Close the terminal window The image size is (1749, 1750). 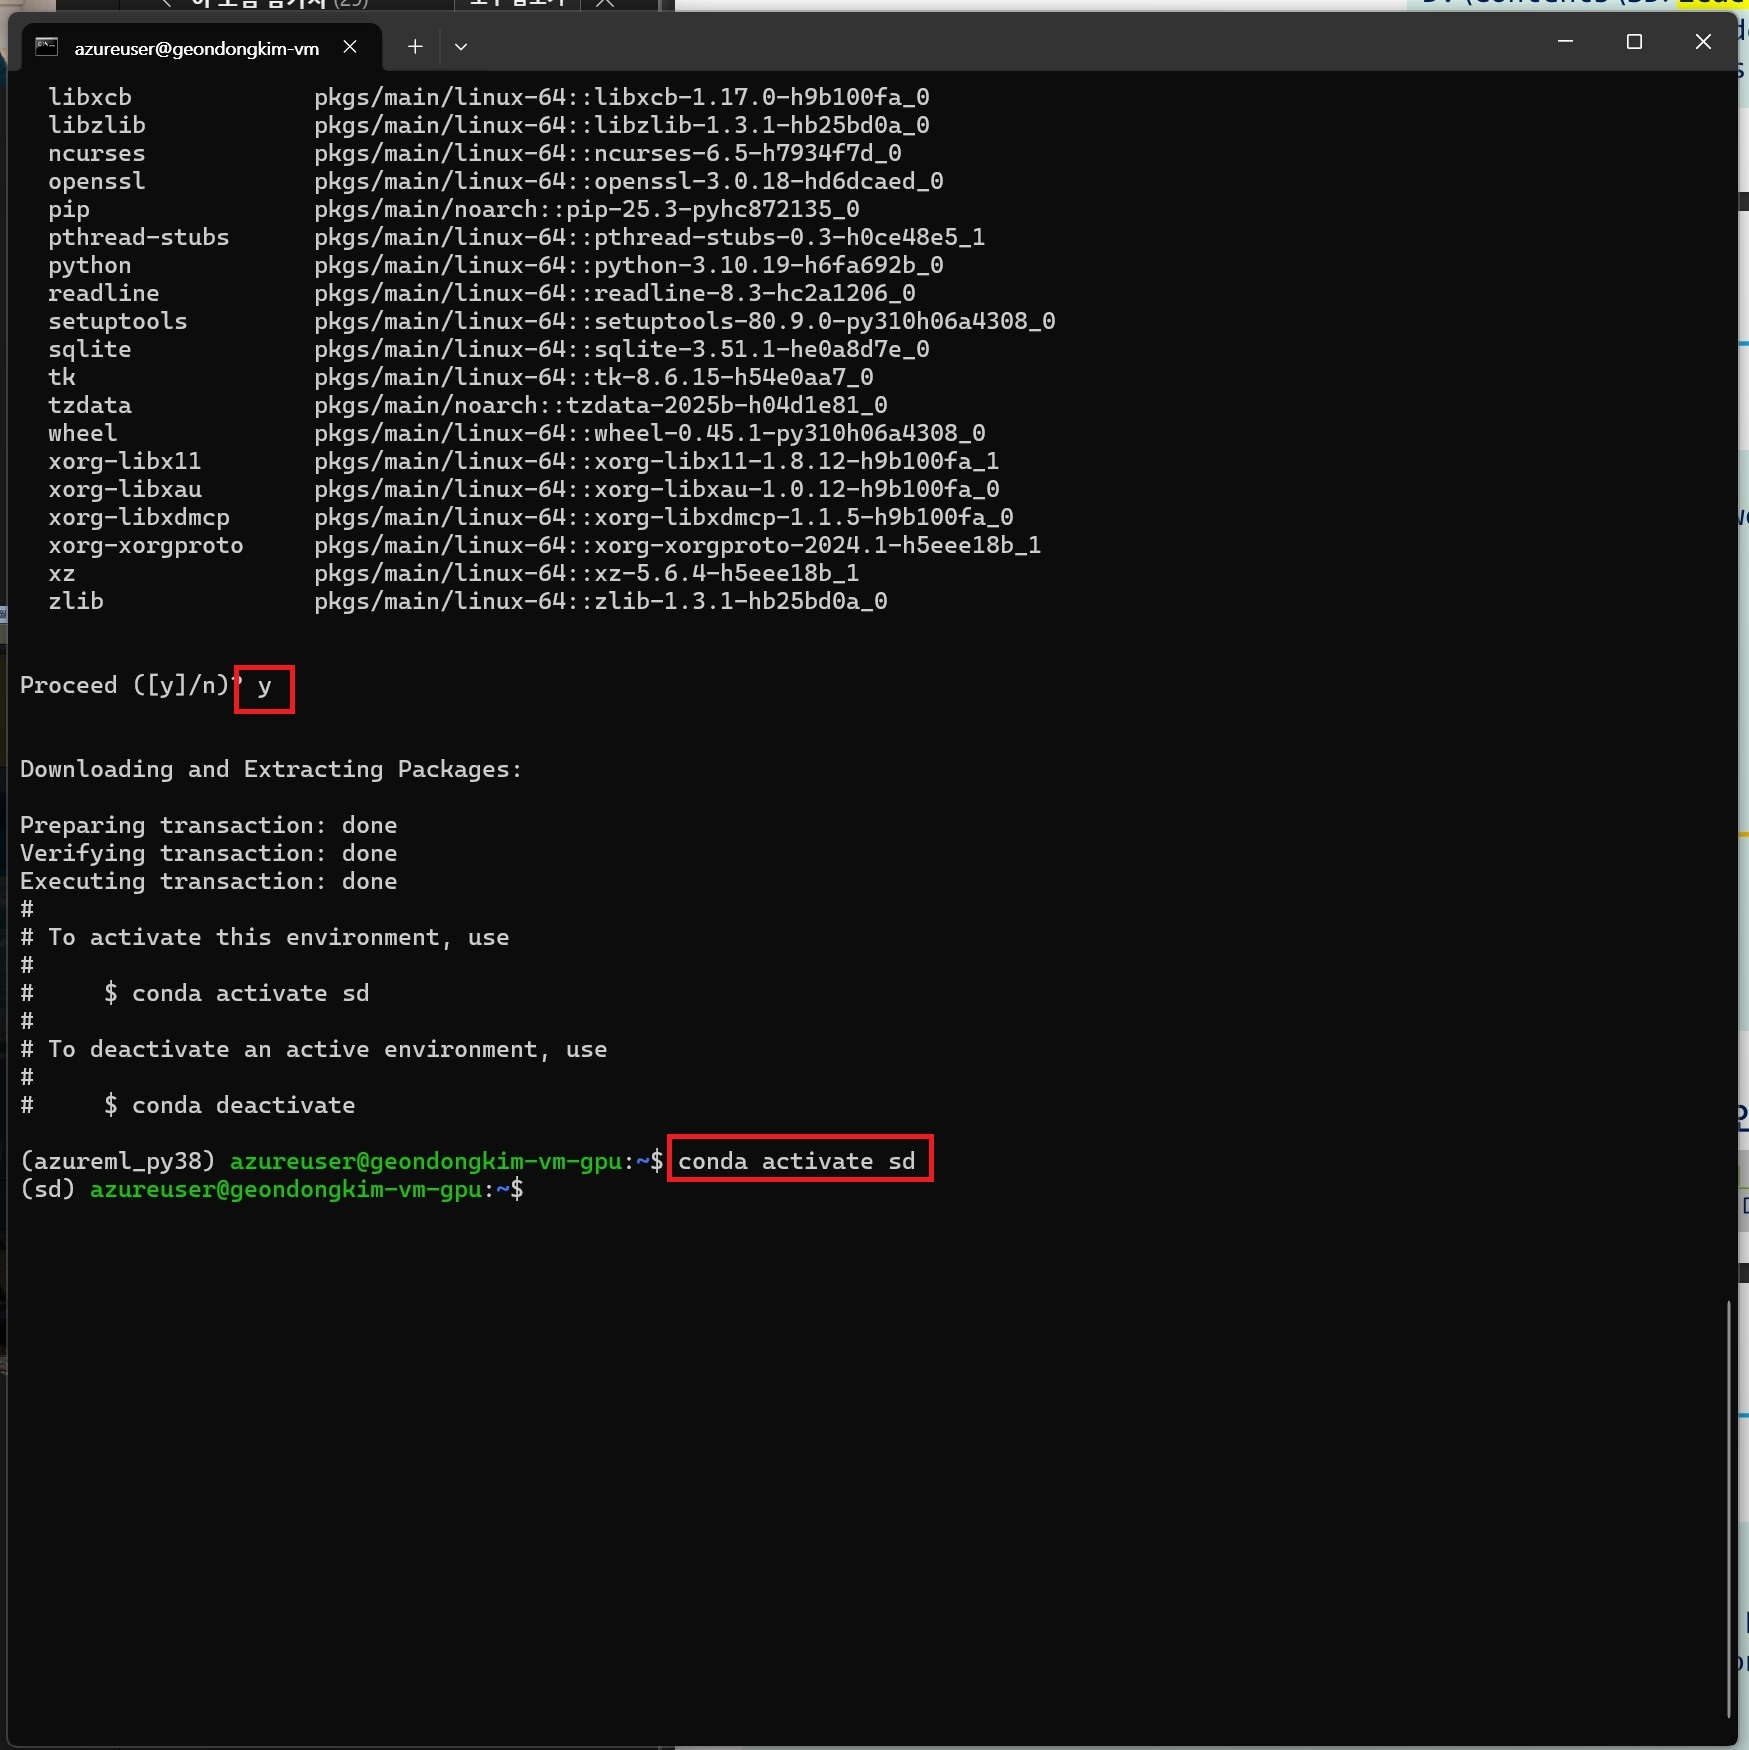point(1703,41)
